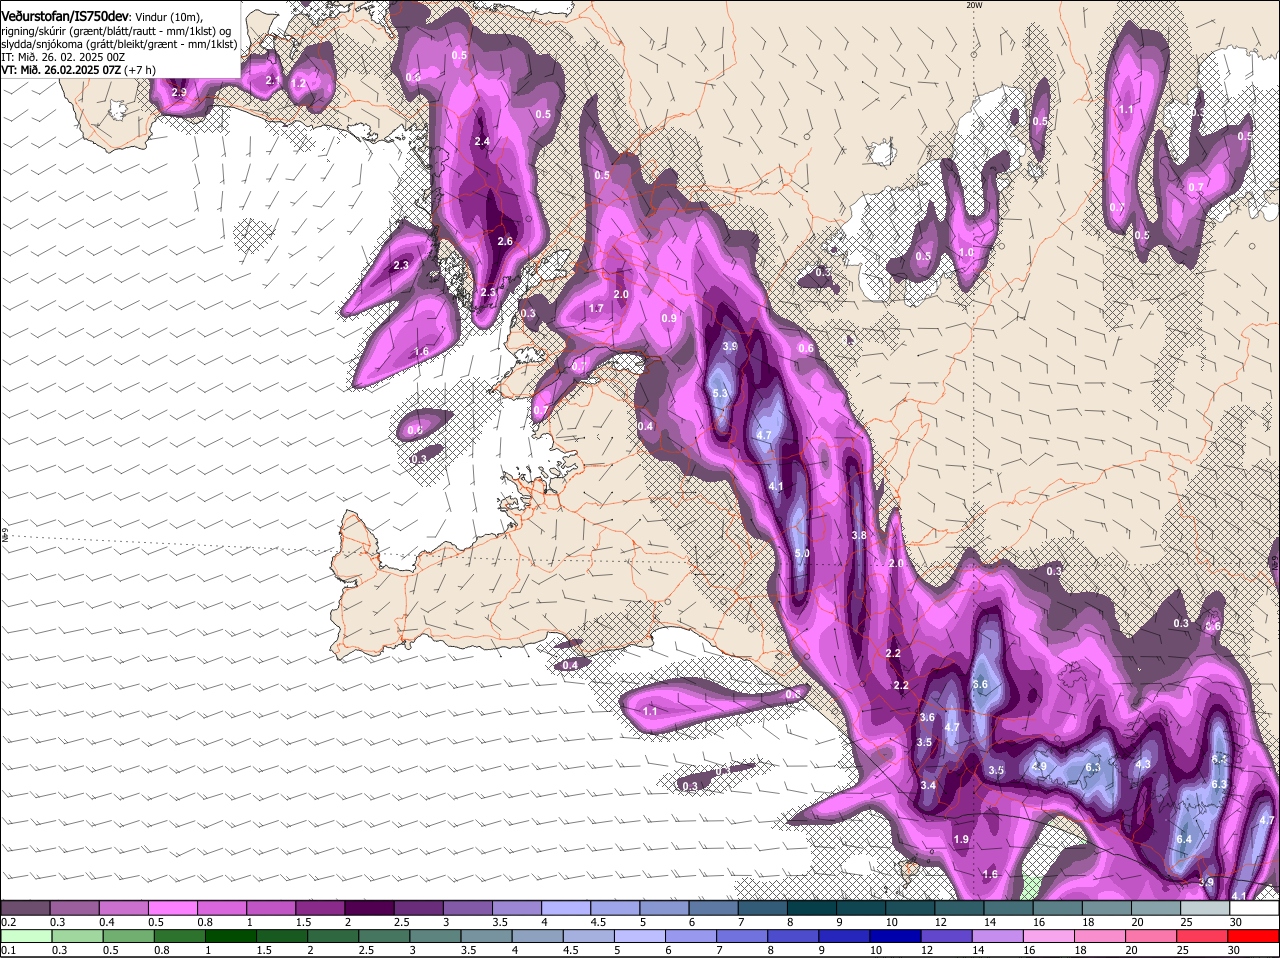Pick lower legend bright red swatch at 30
Screen dimensions: 1280x958
[x=1253, y=936]
